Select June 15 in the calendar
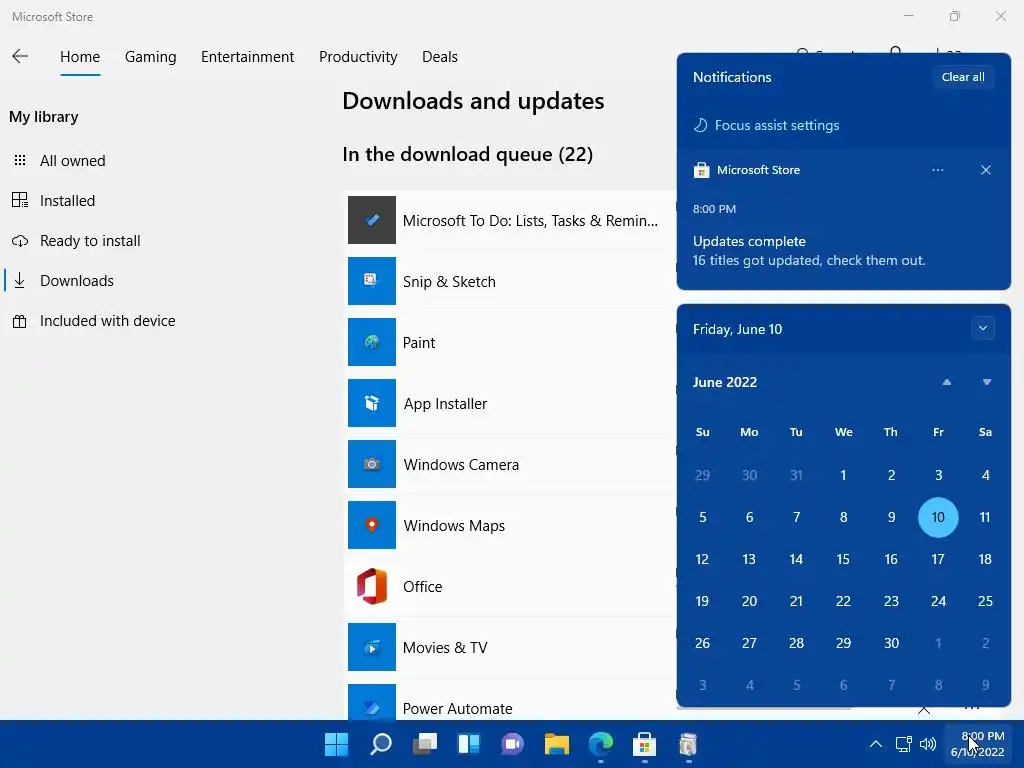This screenshot has height=768, width=1024. (x=843, y=559)
